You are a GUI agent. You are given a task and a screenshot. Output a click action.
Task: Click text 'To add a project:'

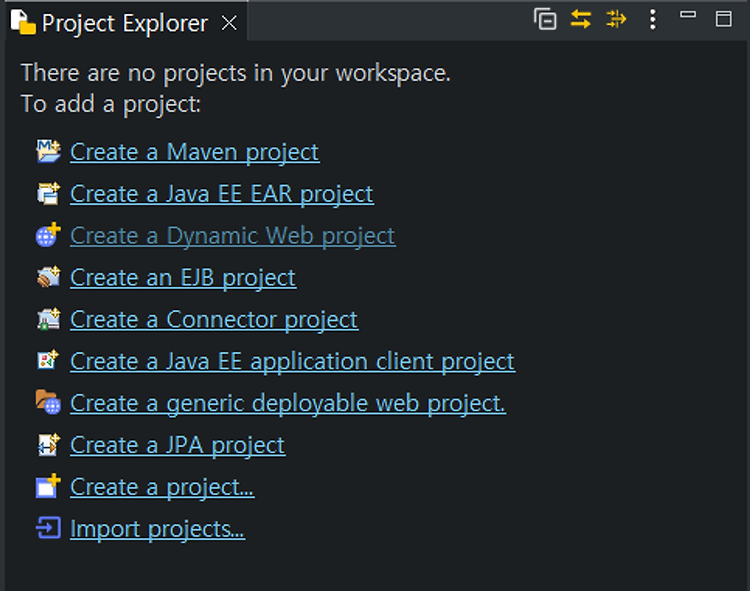pyautogui.click(x=110, y=104)
